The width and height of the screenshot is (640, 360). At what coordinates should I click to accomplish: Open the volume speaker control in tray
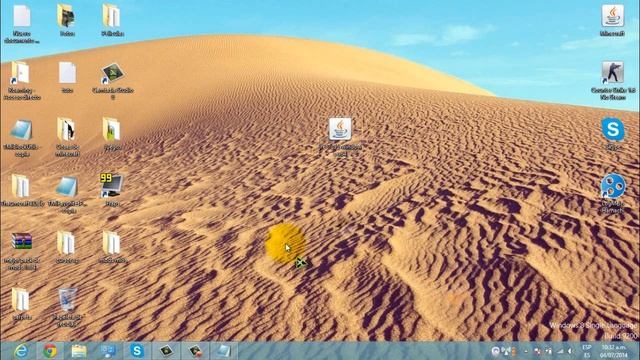pos(570,351)
